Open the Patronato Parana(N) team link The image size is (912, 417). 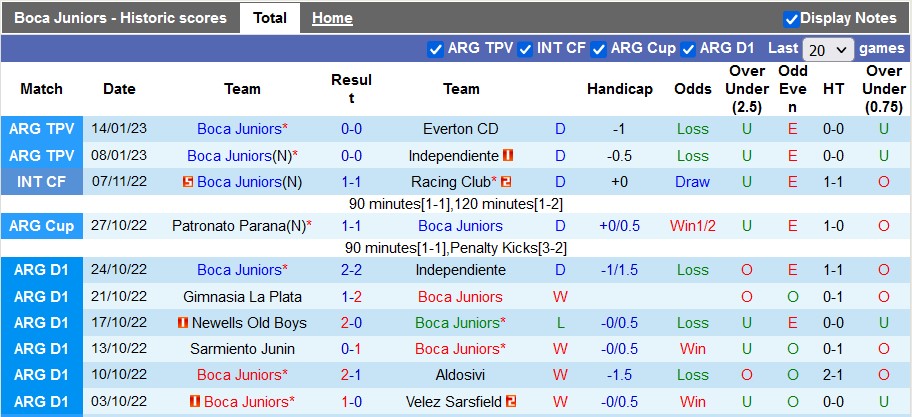click(238, 226)
